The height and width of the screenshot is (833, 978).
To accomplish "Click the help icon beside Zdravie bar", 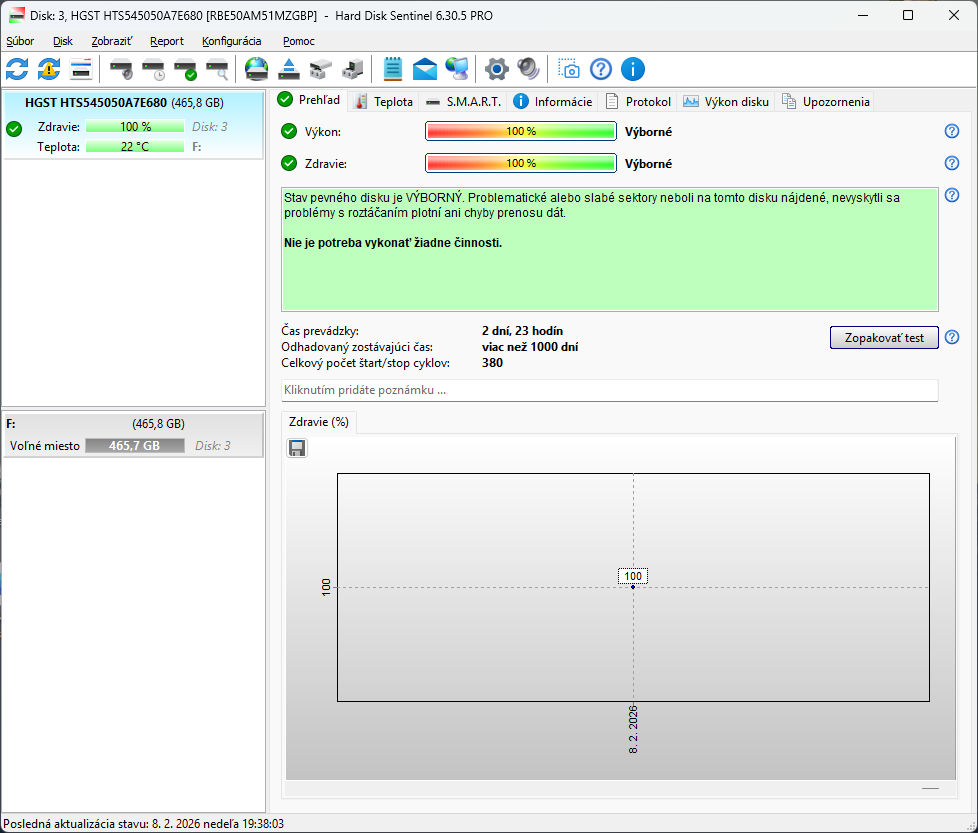I will (x=952, y=163).
